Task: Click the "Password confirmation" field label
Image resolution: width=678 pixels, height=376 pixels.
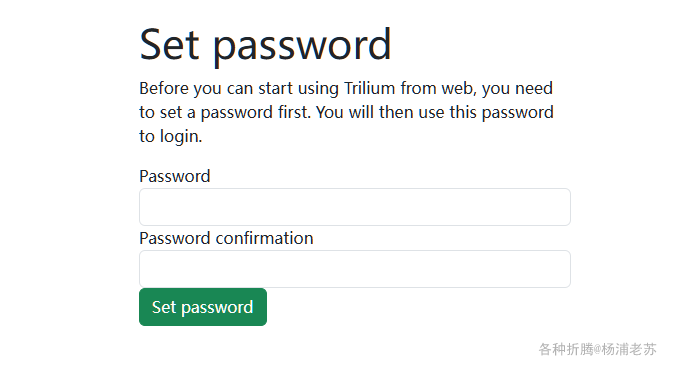Action: (226, 239)
